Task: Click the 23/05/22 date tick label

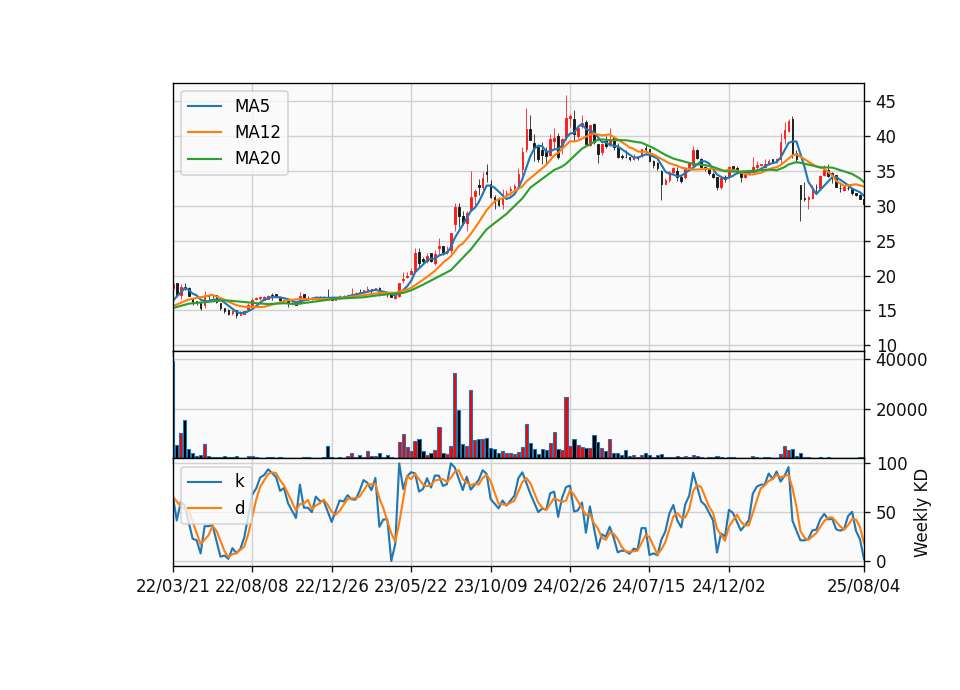Action: click(x=411, y=586)
